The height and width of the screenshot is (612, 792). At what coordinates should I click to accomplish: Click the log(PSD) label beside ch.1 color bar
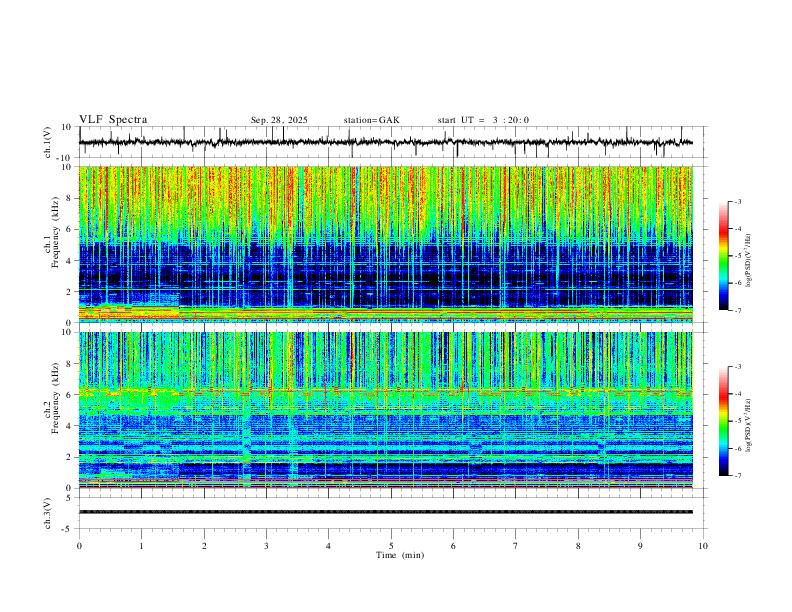coord(749,260)
